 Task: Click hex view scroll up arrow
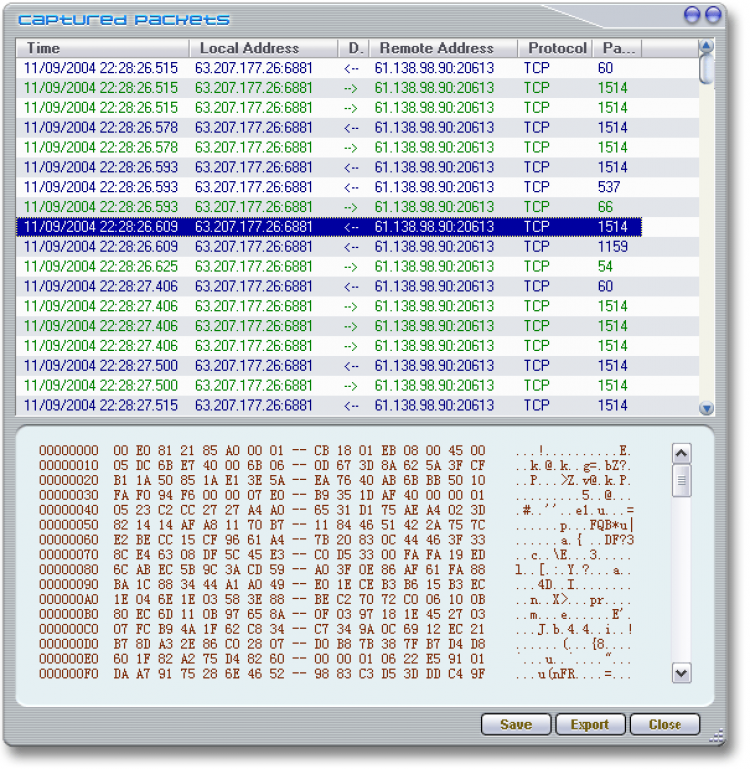click(x=681, y=454)
